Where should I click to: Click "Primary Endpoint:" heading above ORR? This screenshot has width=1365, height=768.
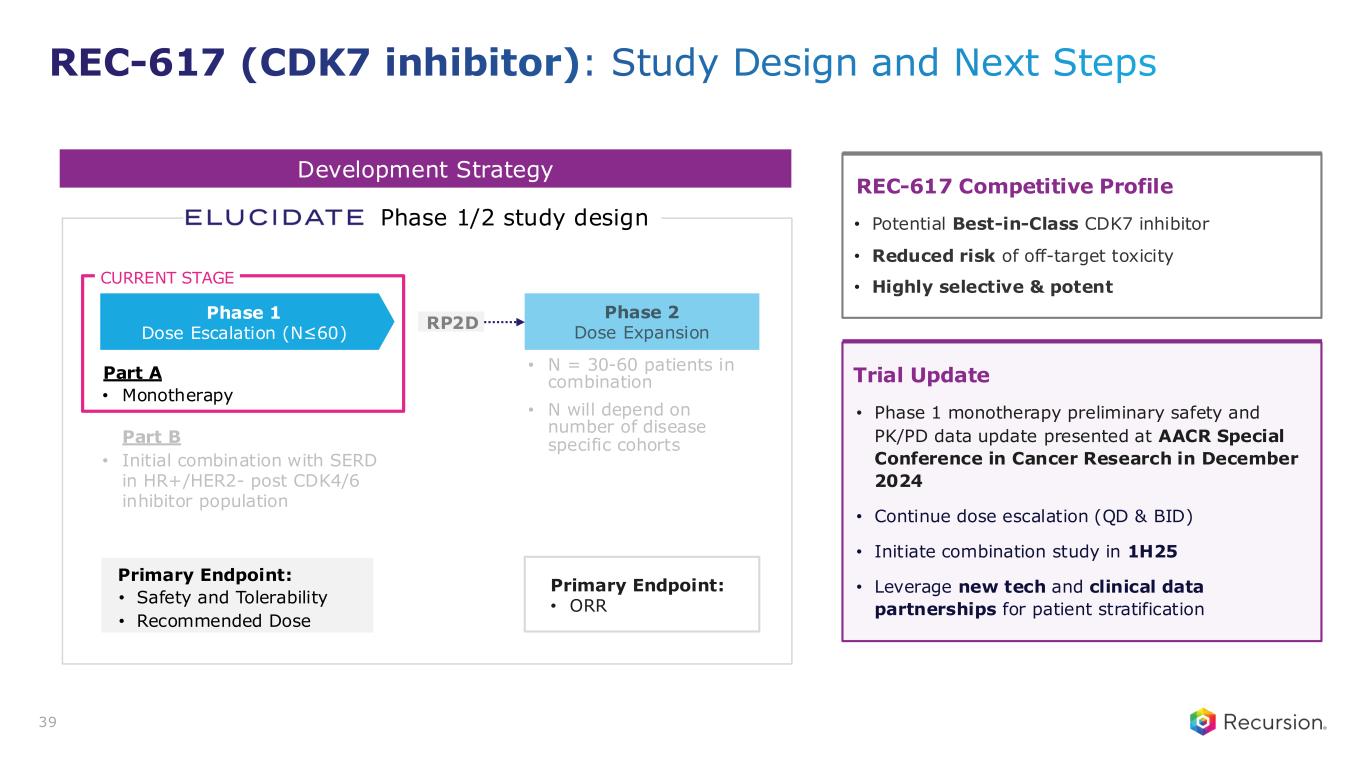pyautogui.click(x=637, y=587)
